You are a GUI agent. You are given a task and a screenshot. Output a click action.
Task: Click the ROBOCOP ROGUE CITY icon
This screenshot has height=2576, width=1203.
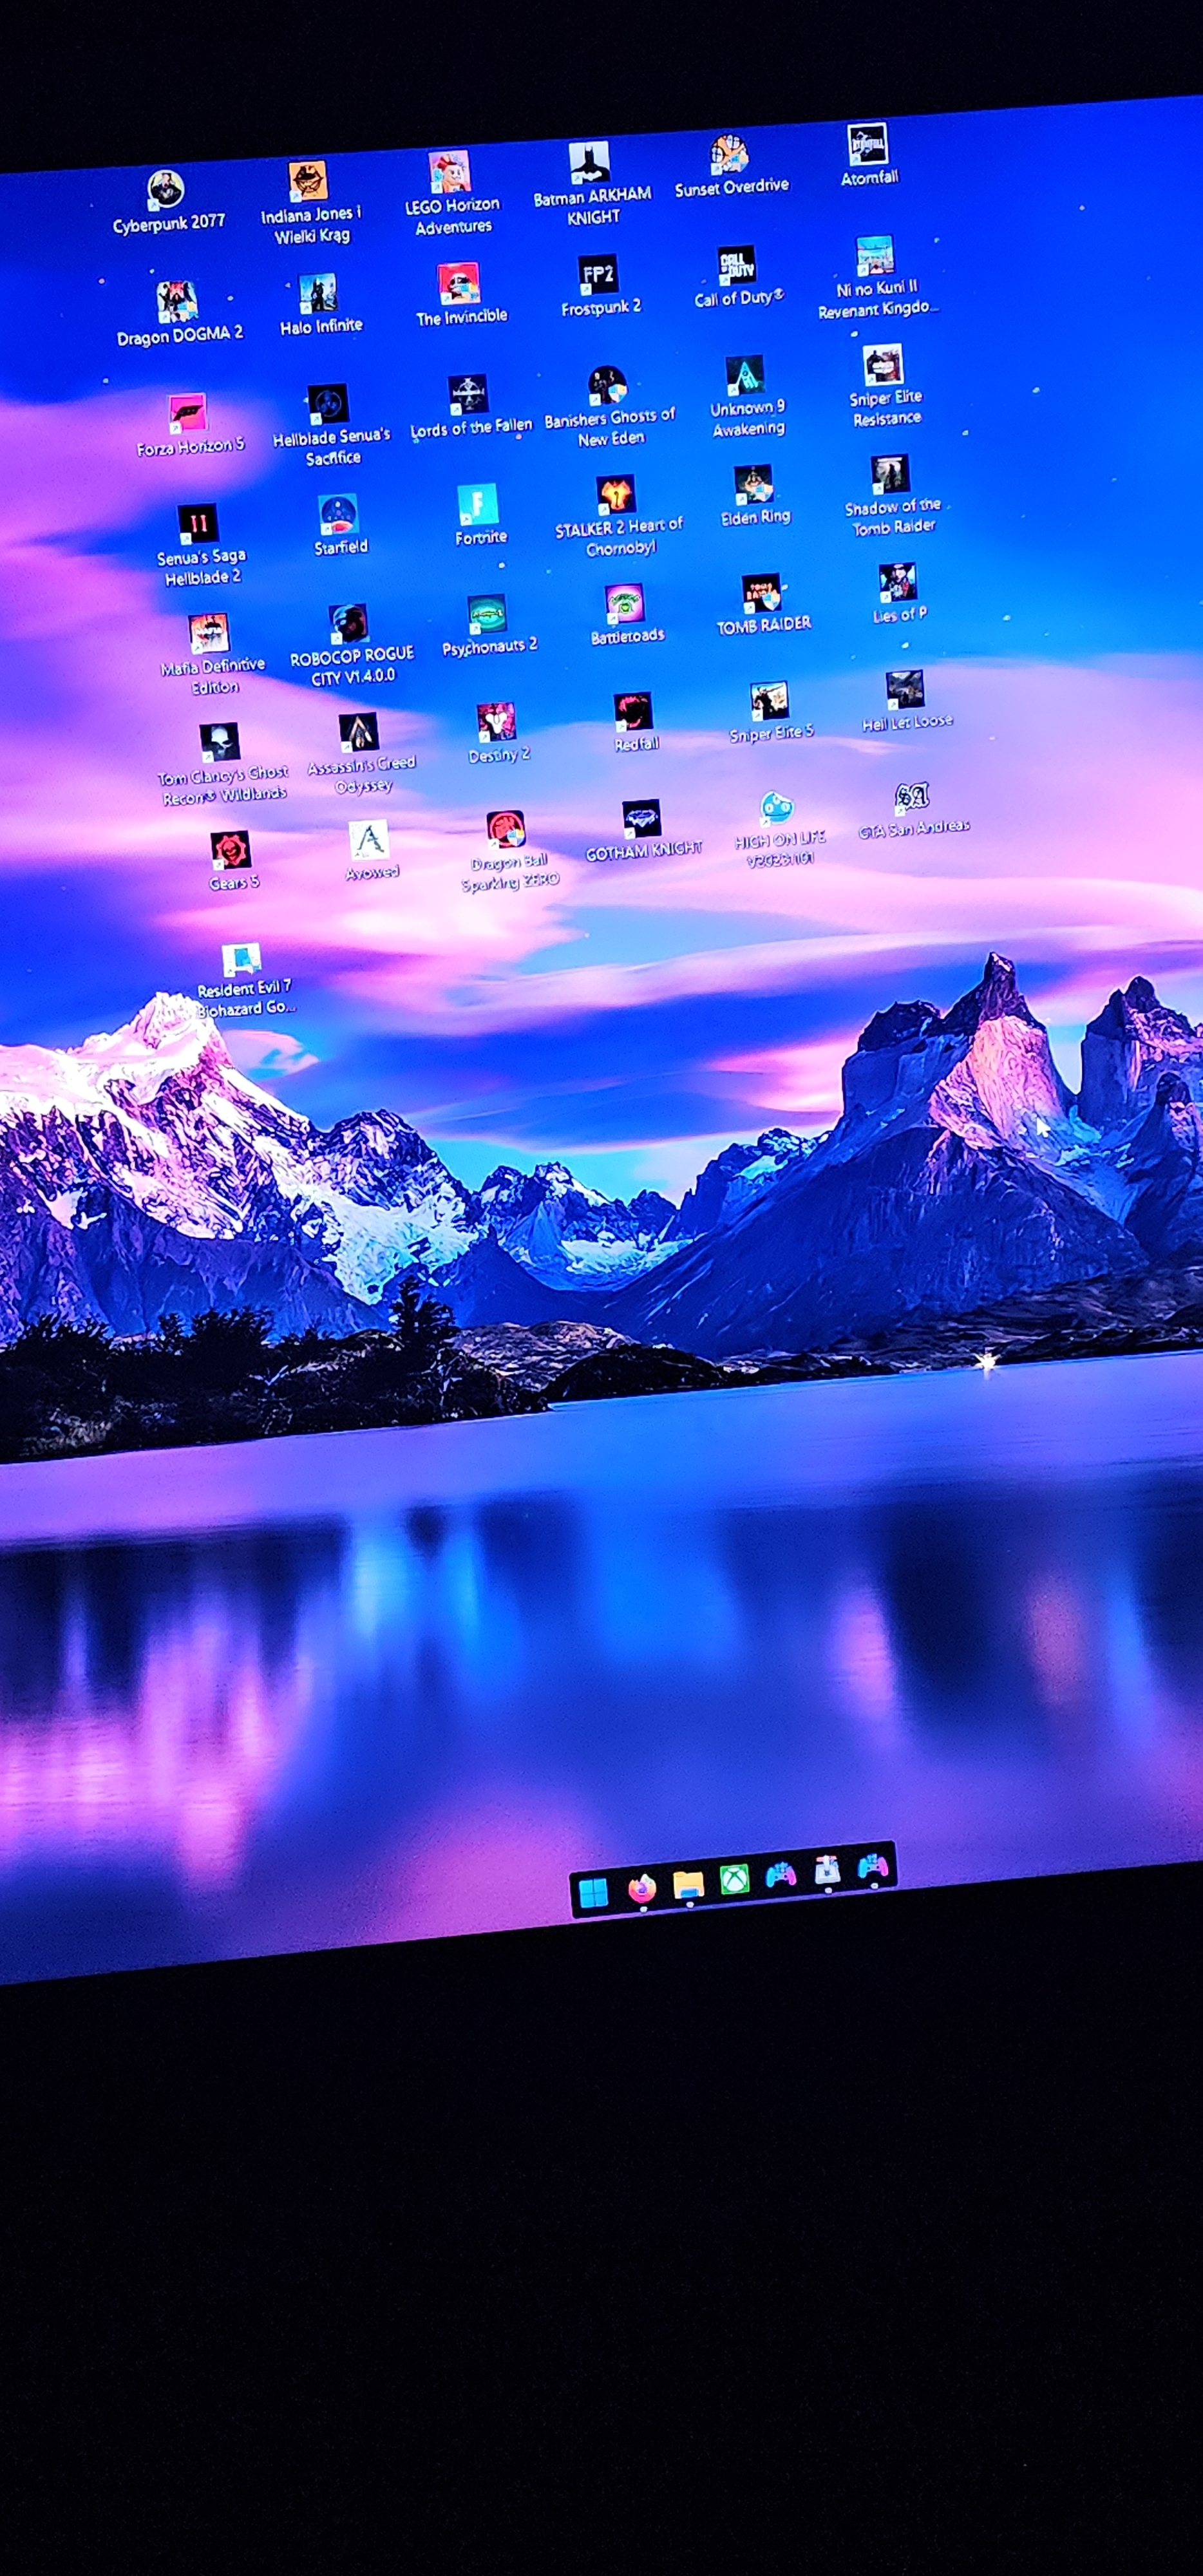pos(349,624)
